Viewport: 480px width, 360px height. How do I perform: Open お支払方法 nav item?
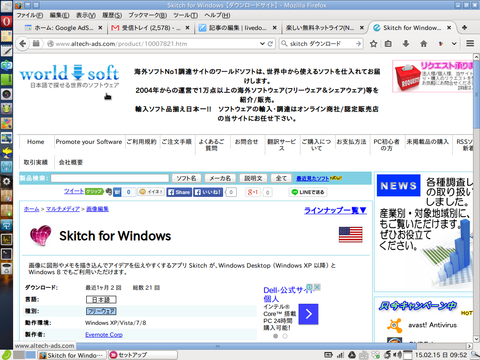point(351,142)
